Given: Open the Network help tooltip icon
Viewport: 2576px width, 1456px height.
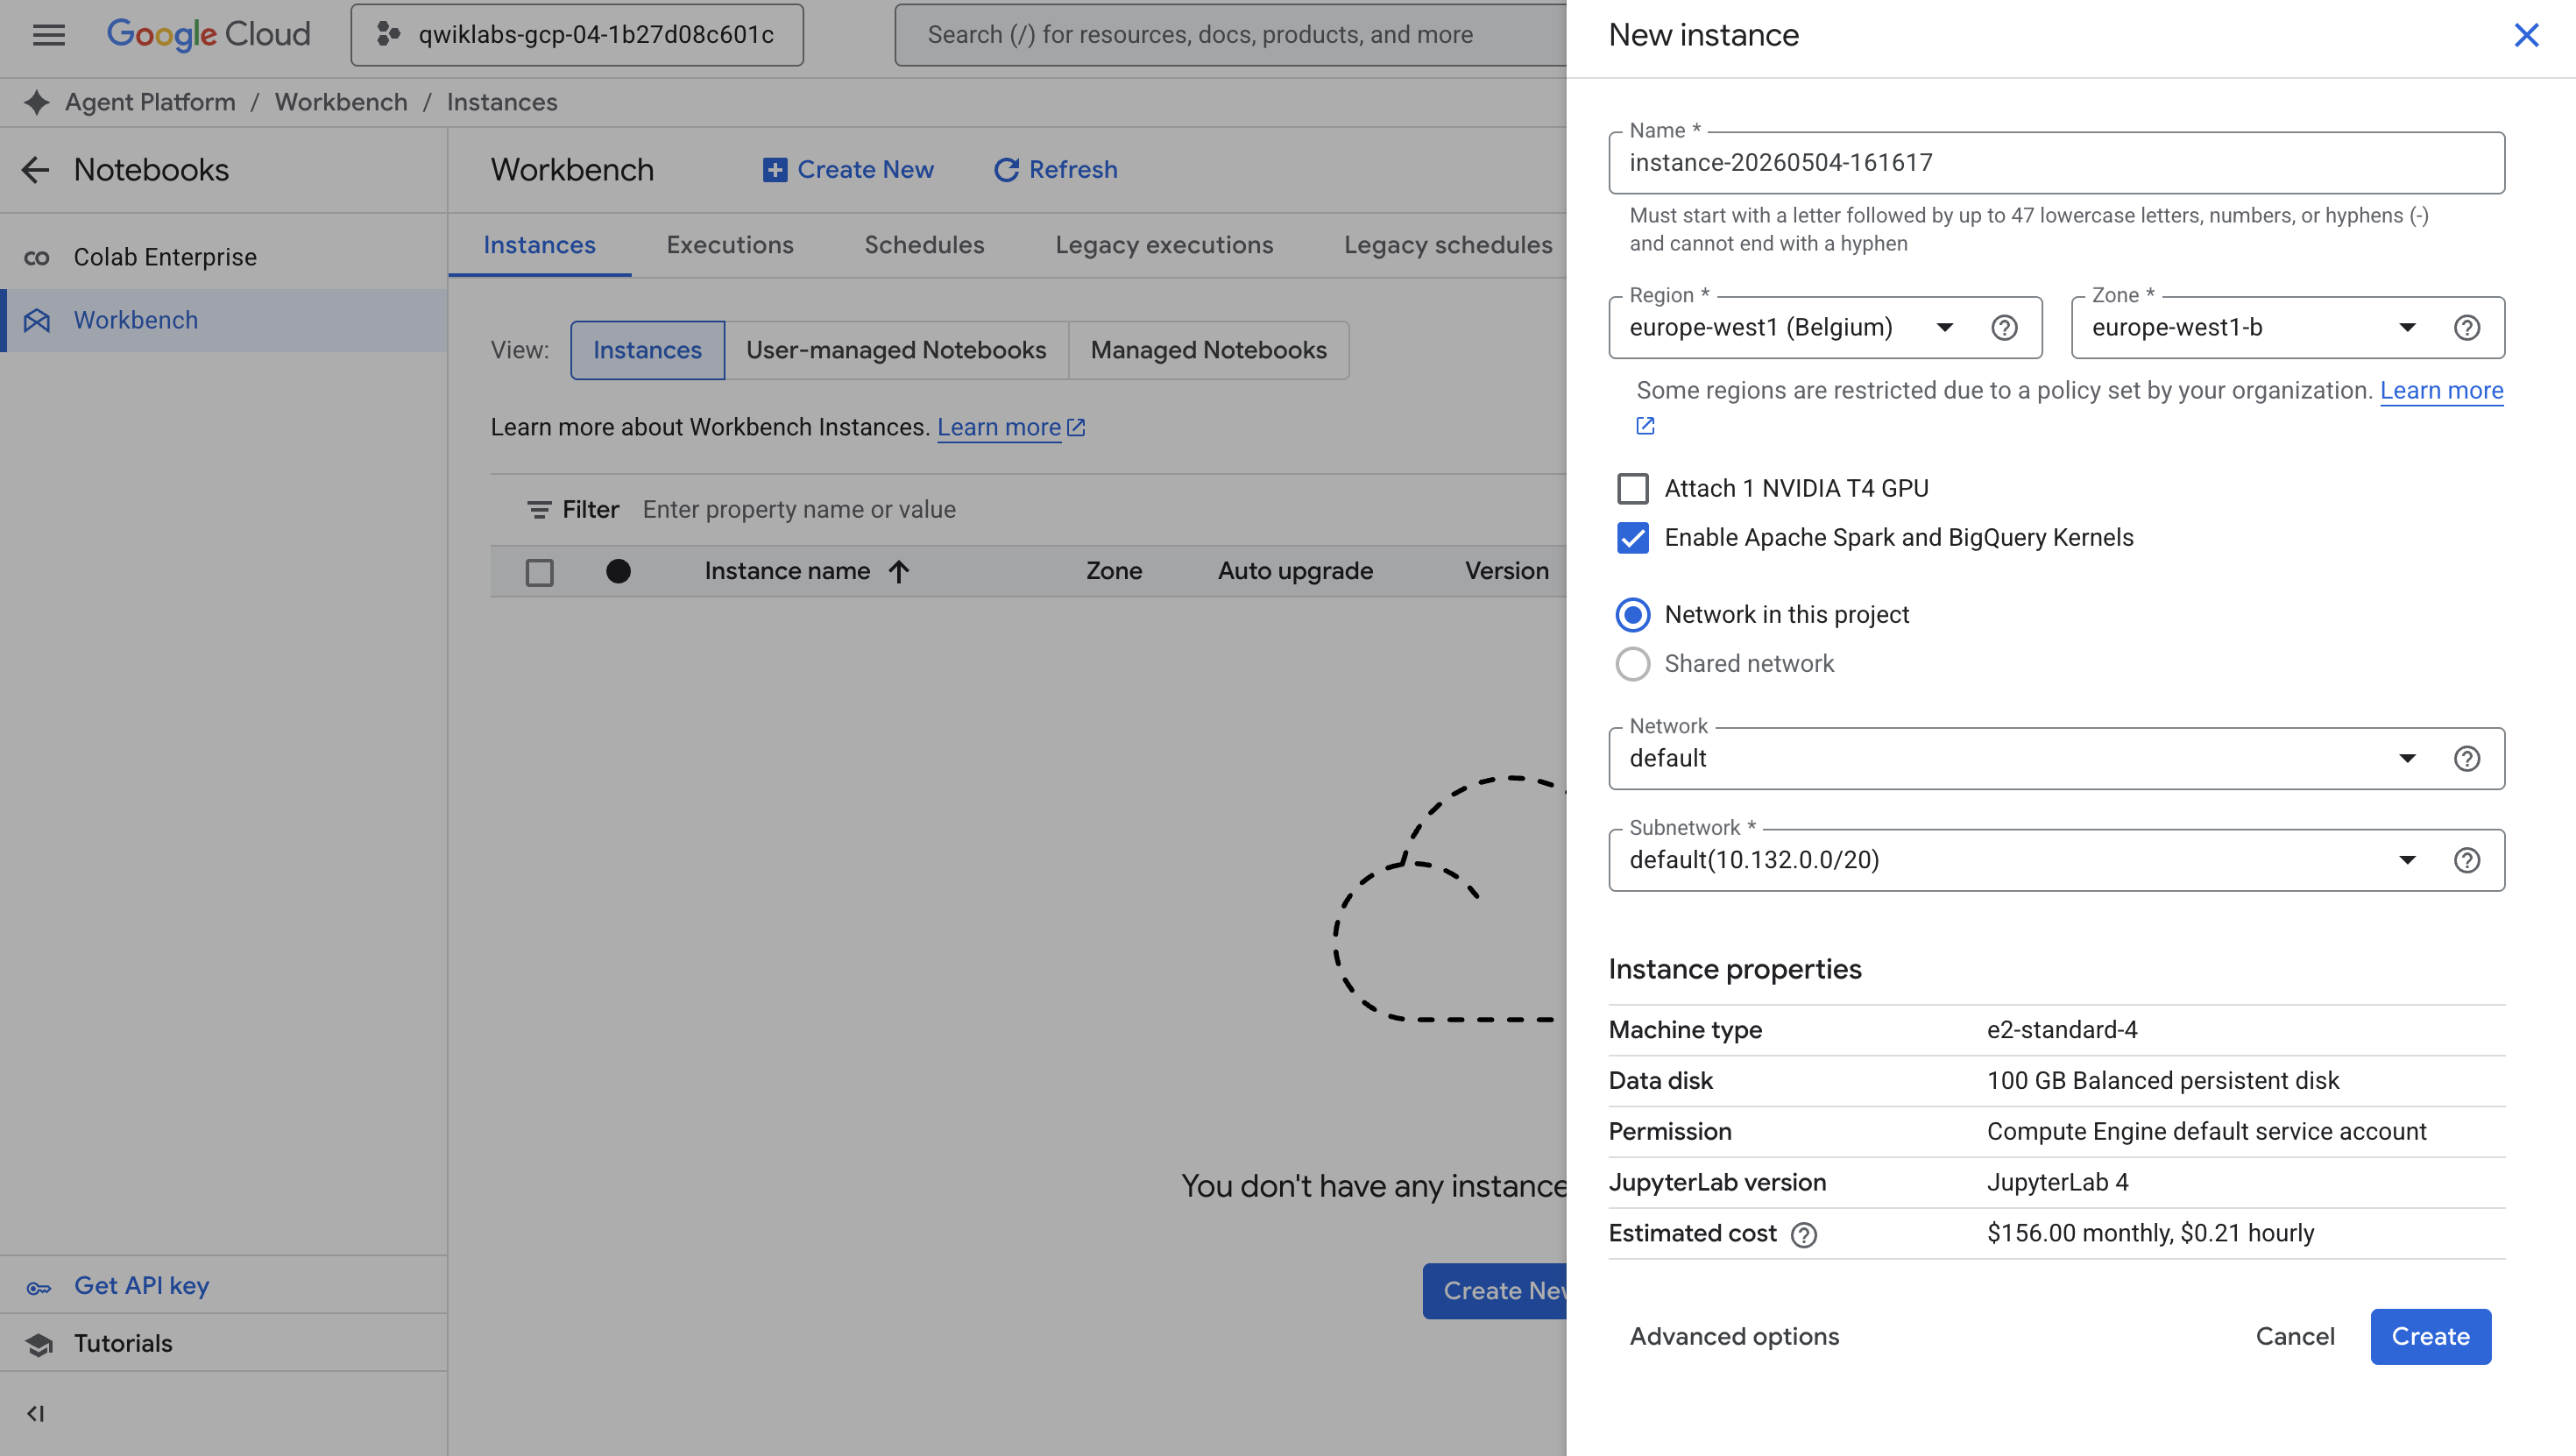Looking at the screenshot, I should click(2467, 759).
